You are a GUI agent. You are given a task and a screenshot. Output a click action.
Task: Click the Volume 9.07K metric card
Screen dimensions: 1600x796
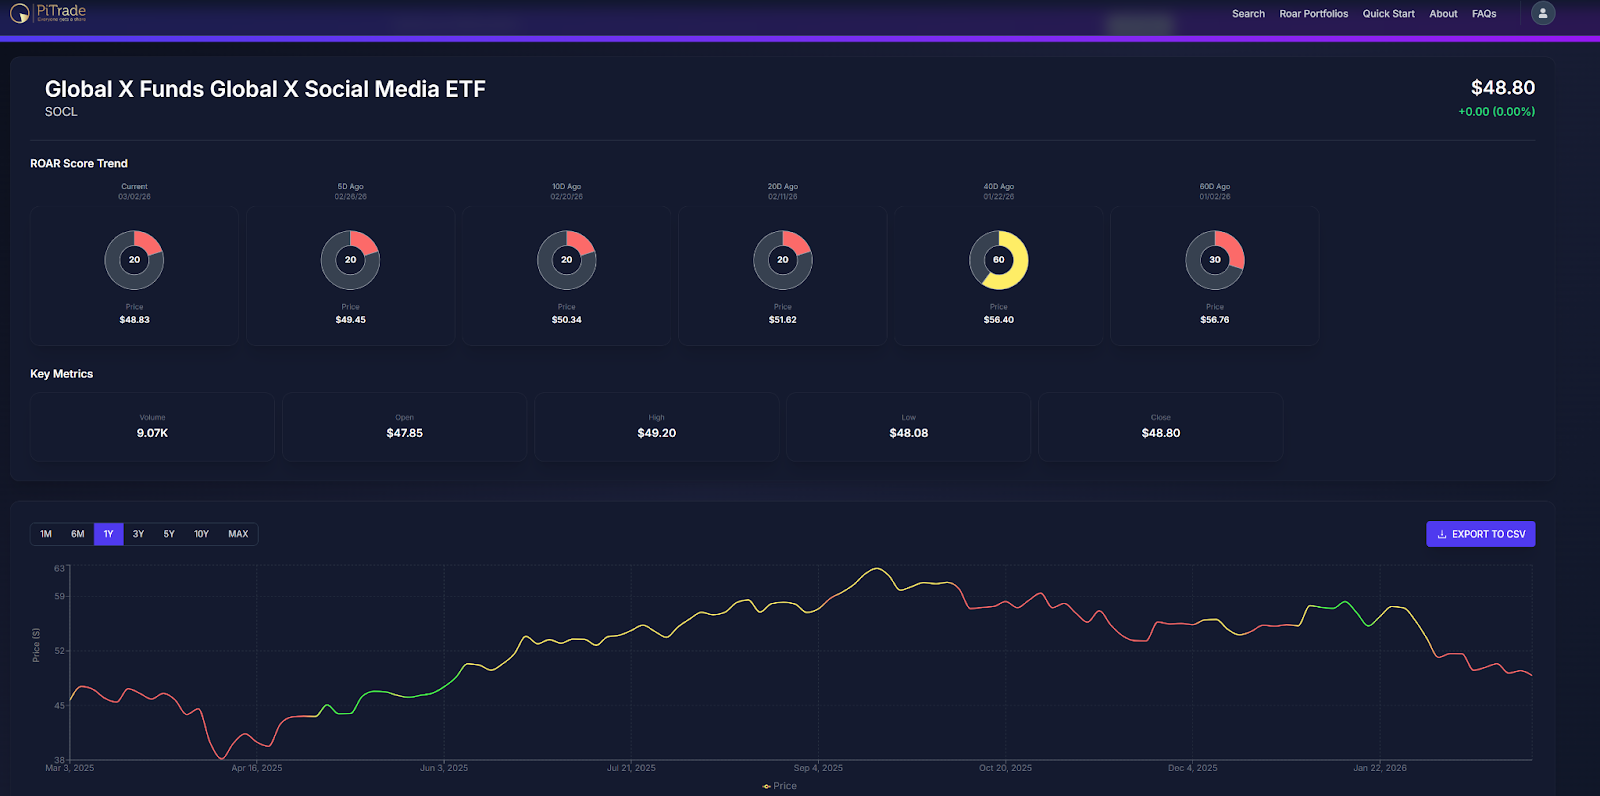pyautogui.click(x=152, y=427)
